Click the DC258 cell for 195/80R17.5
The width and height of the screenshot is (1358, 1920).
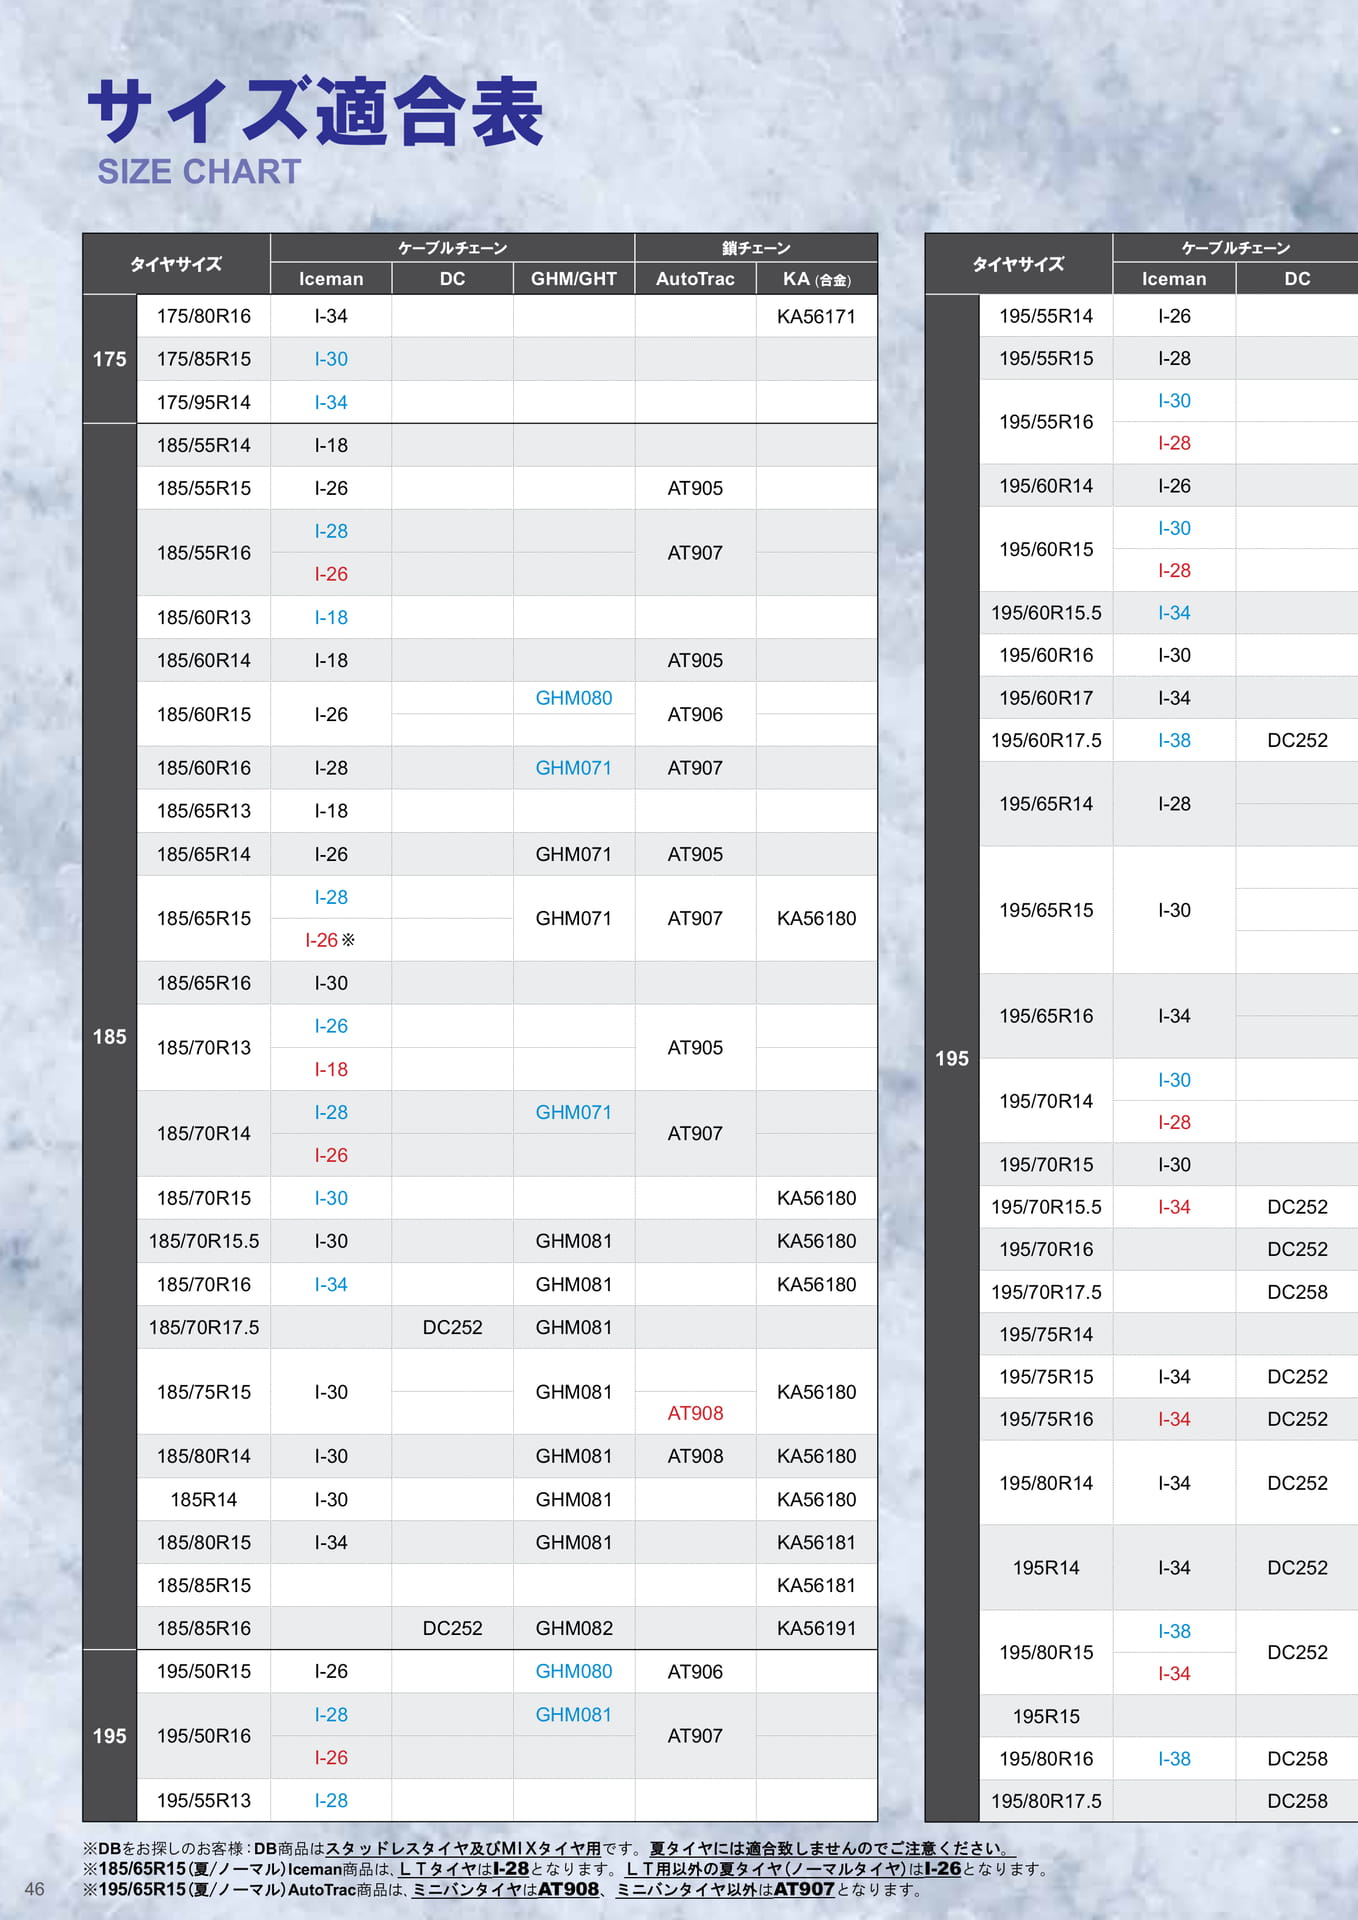click(x=1297, y=1801)
